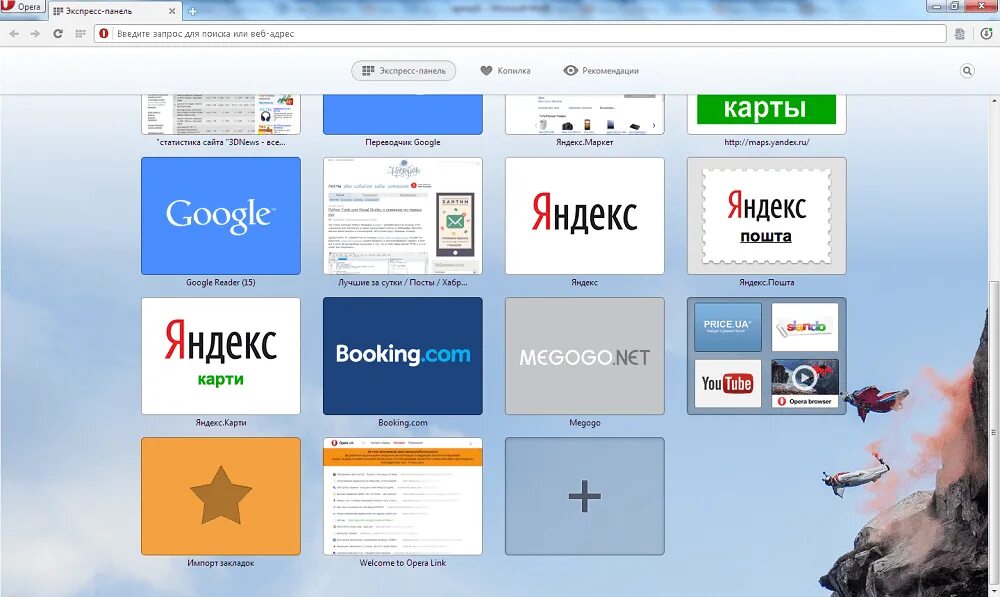This screenshot has height=597, width=1000.
Task: Open the Booking.com speed dial tile
Action: tap(402, 356)
